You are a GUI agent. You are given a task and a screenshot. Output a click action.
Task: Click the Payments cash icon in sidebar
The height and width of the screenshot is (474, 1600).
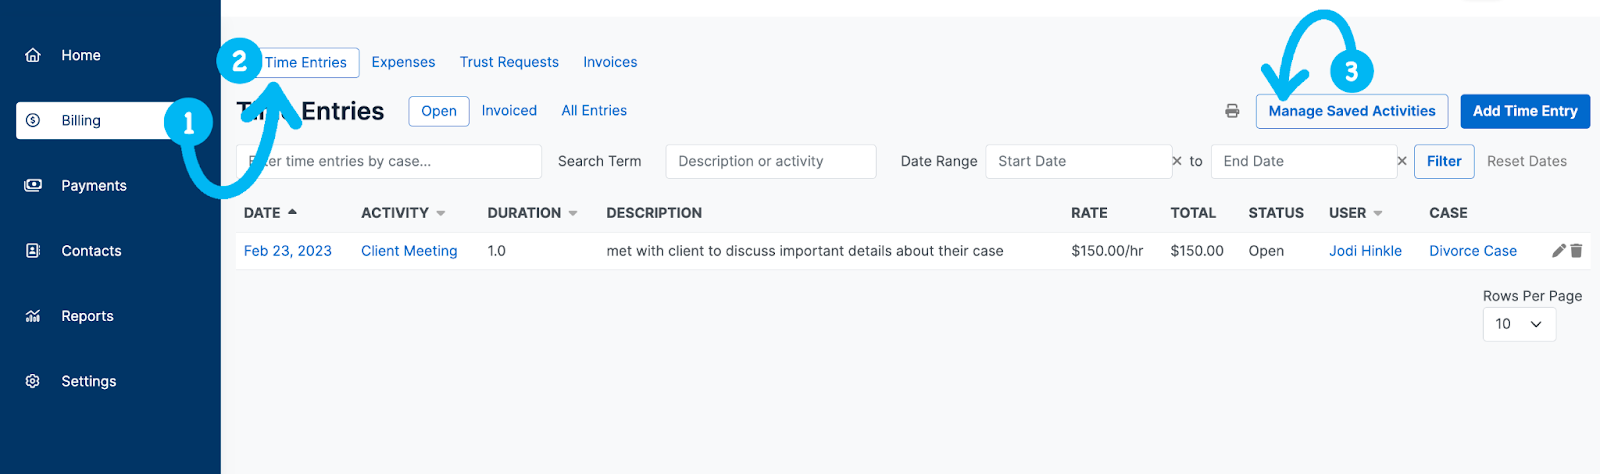click(33, 185)
